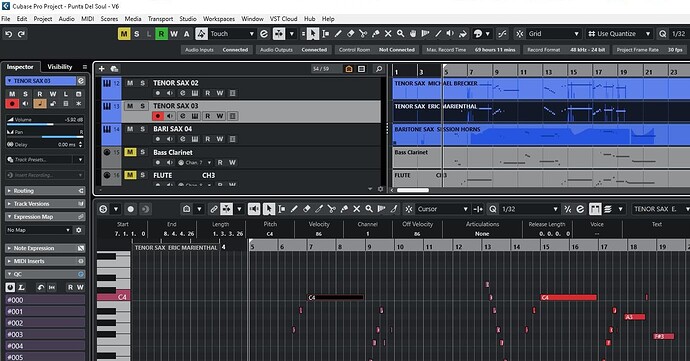Open the Expression Map settings gear
690x361 pixels.
tap(79, 230)
